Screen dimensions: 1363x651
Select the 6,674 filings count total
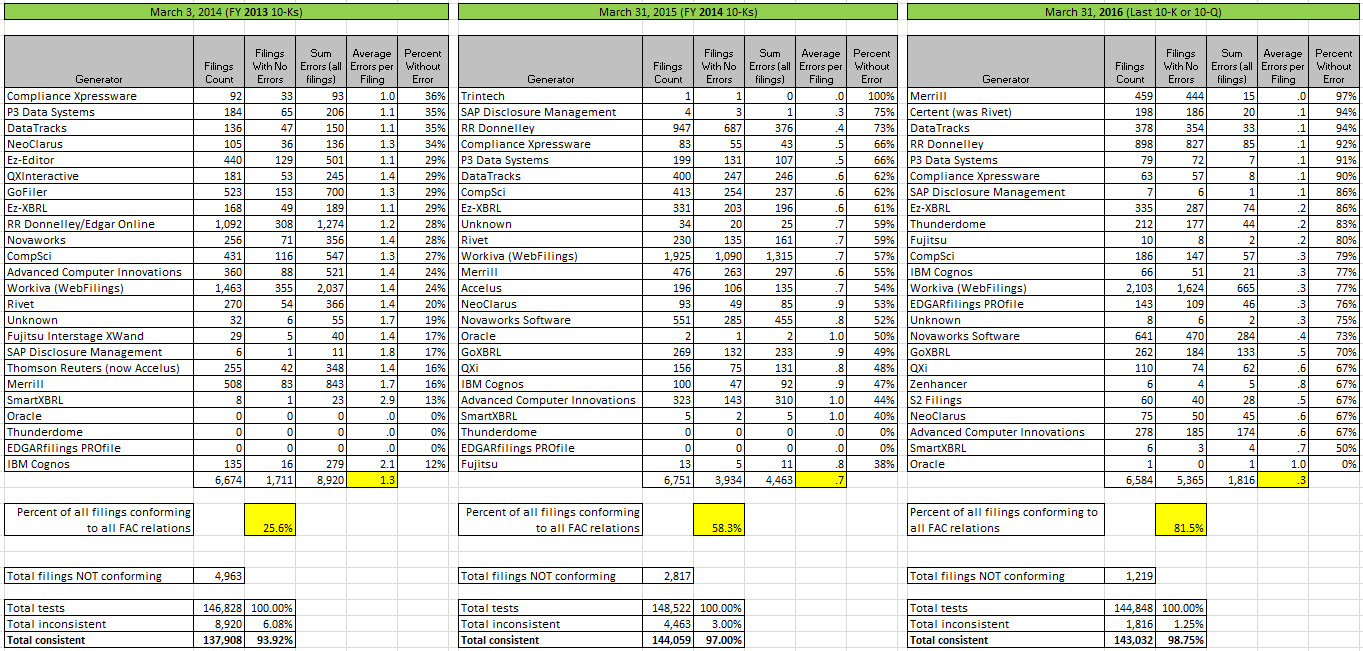(219, 480)
